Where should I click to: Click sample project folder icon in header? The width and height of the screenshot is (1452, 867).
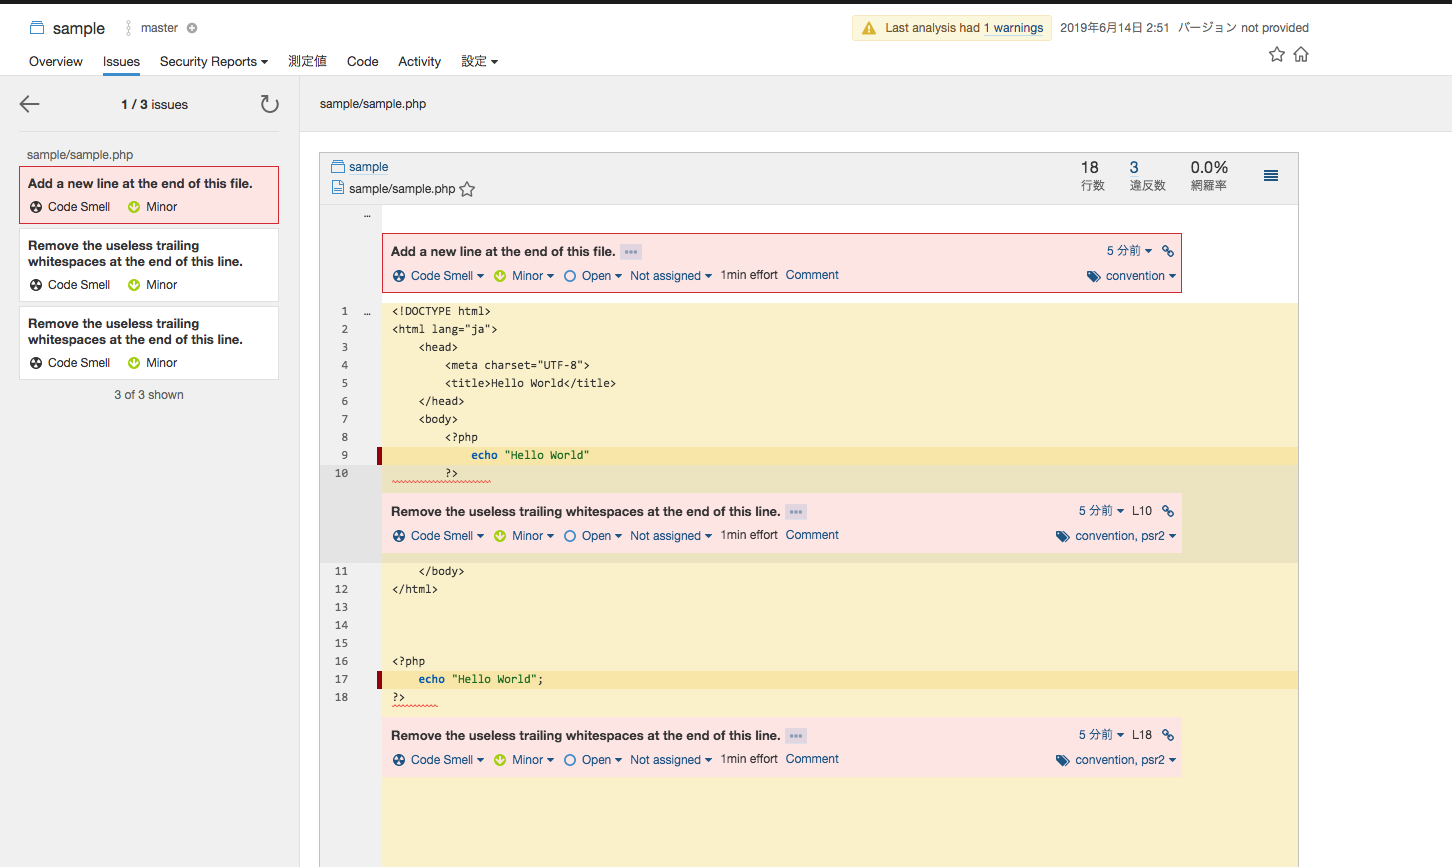(x=37, y=28)
